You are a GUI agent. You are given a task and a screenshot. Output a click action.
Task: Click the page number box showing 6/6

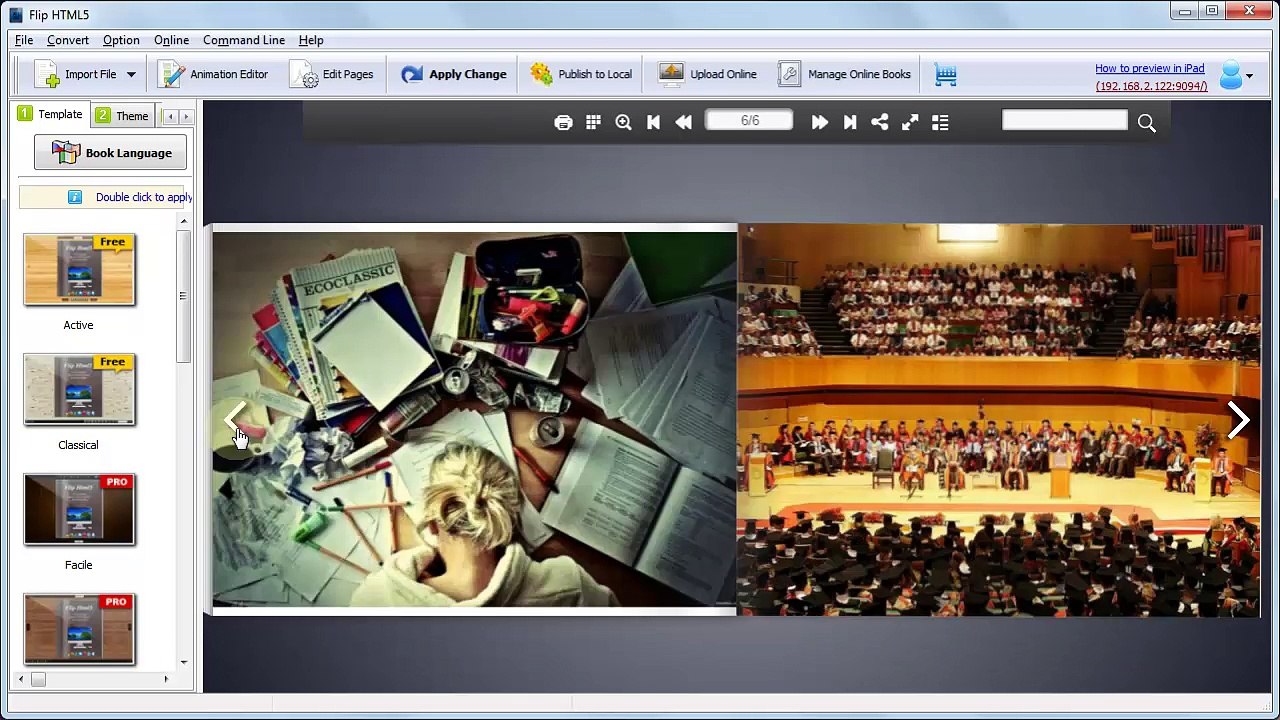(x=750, y=121)
